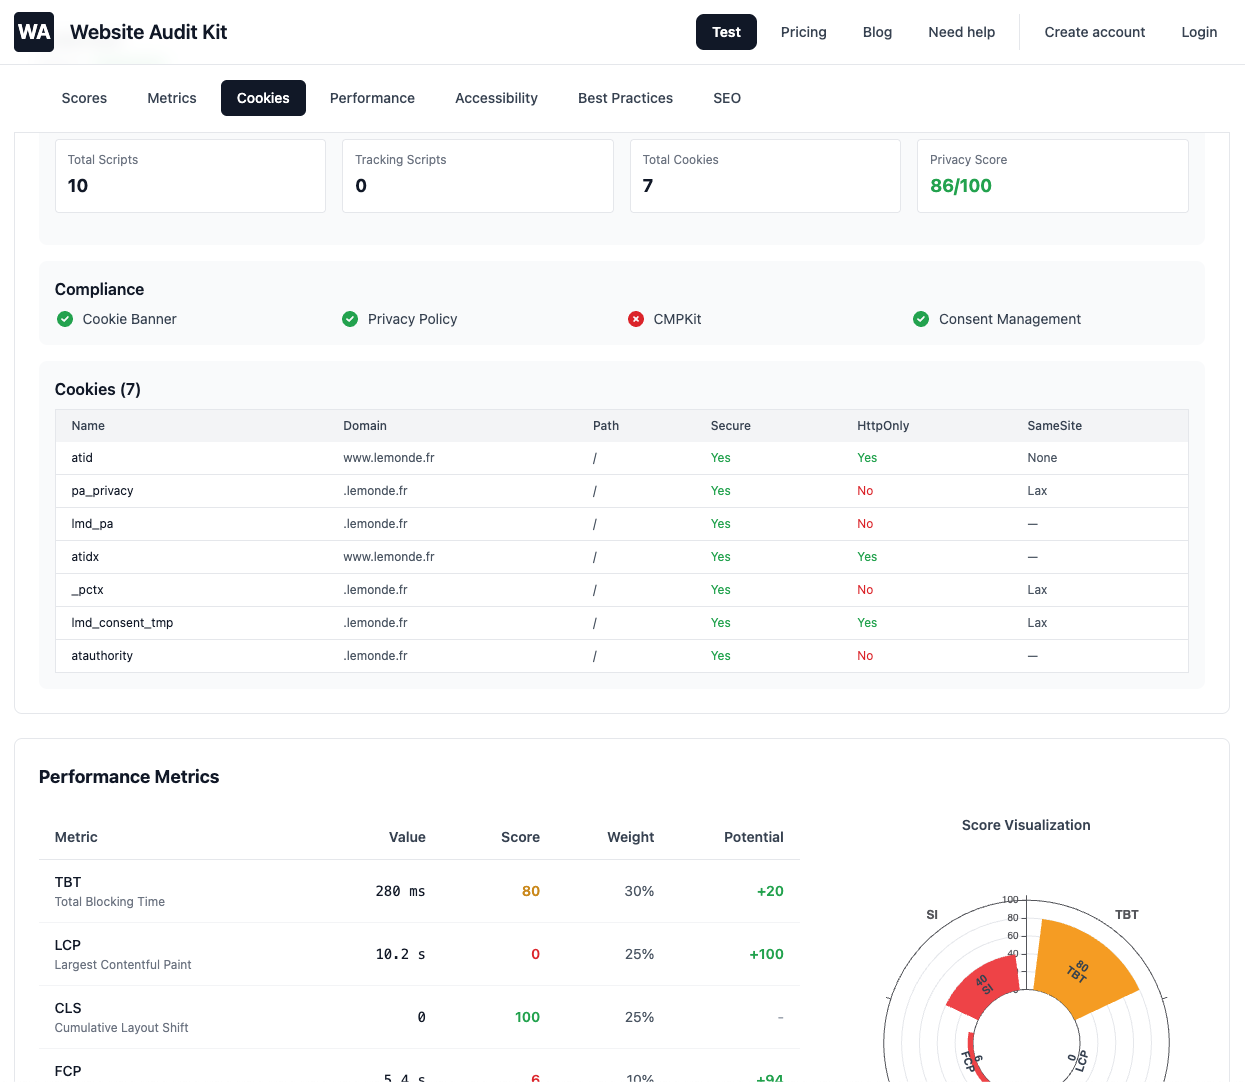Open the Pricing page
The image size is (1245, 1082).
(x=803, y=32)
